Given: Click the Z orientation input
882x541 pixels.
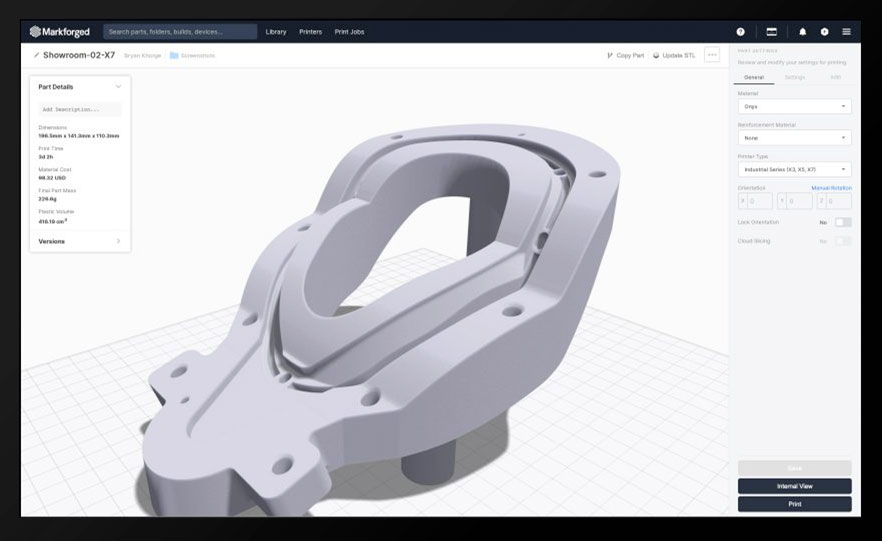Looking at the screenshot, I should pyautogui.click(x=834, y=201).
